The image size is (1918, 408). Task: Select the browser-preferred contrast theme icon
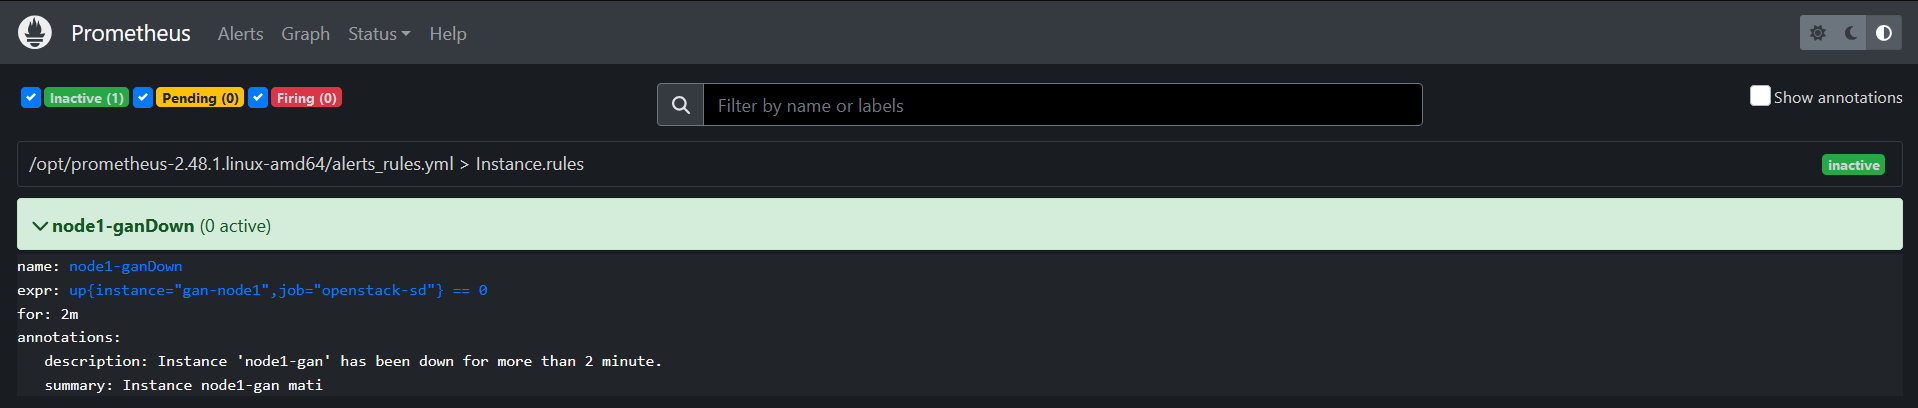(x=1884, y=33)
